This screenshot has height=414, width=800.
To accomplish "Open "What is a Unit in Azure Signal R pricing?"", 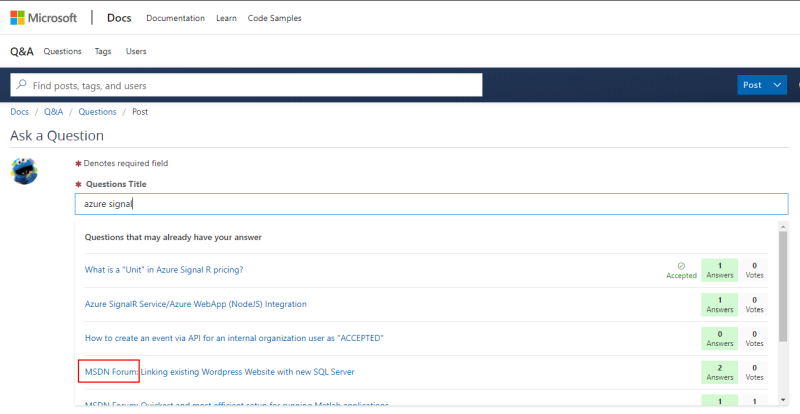I will [x=164, y=270].
